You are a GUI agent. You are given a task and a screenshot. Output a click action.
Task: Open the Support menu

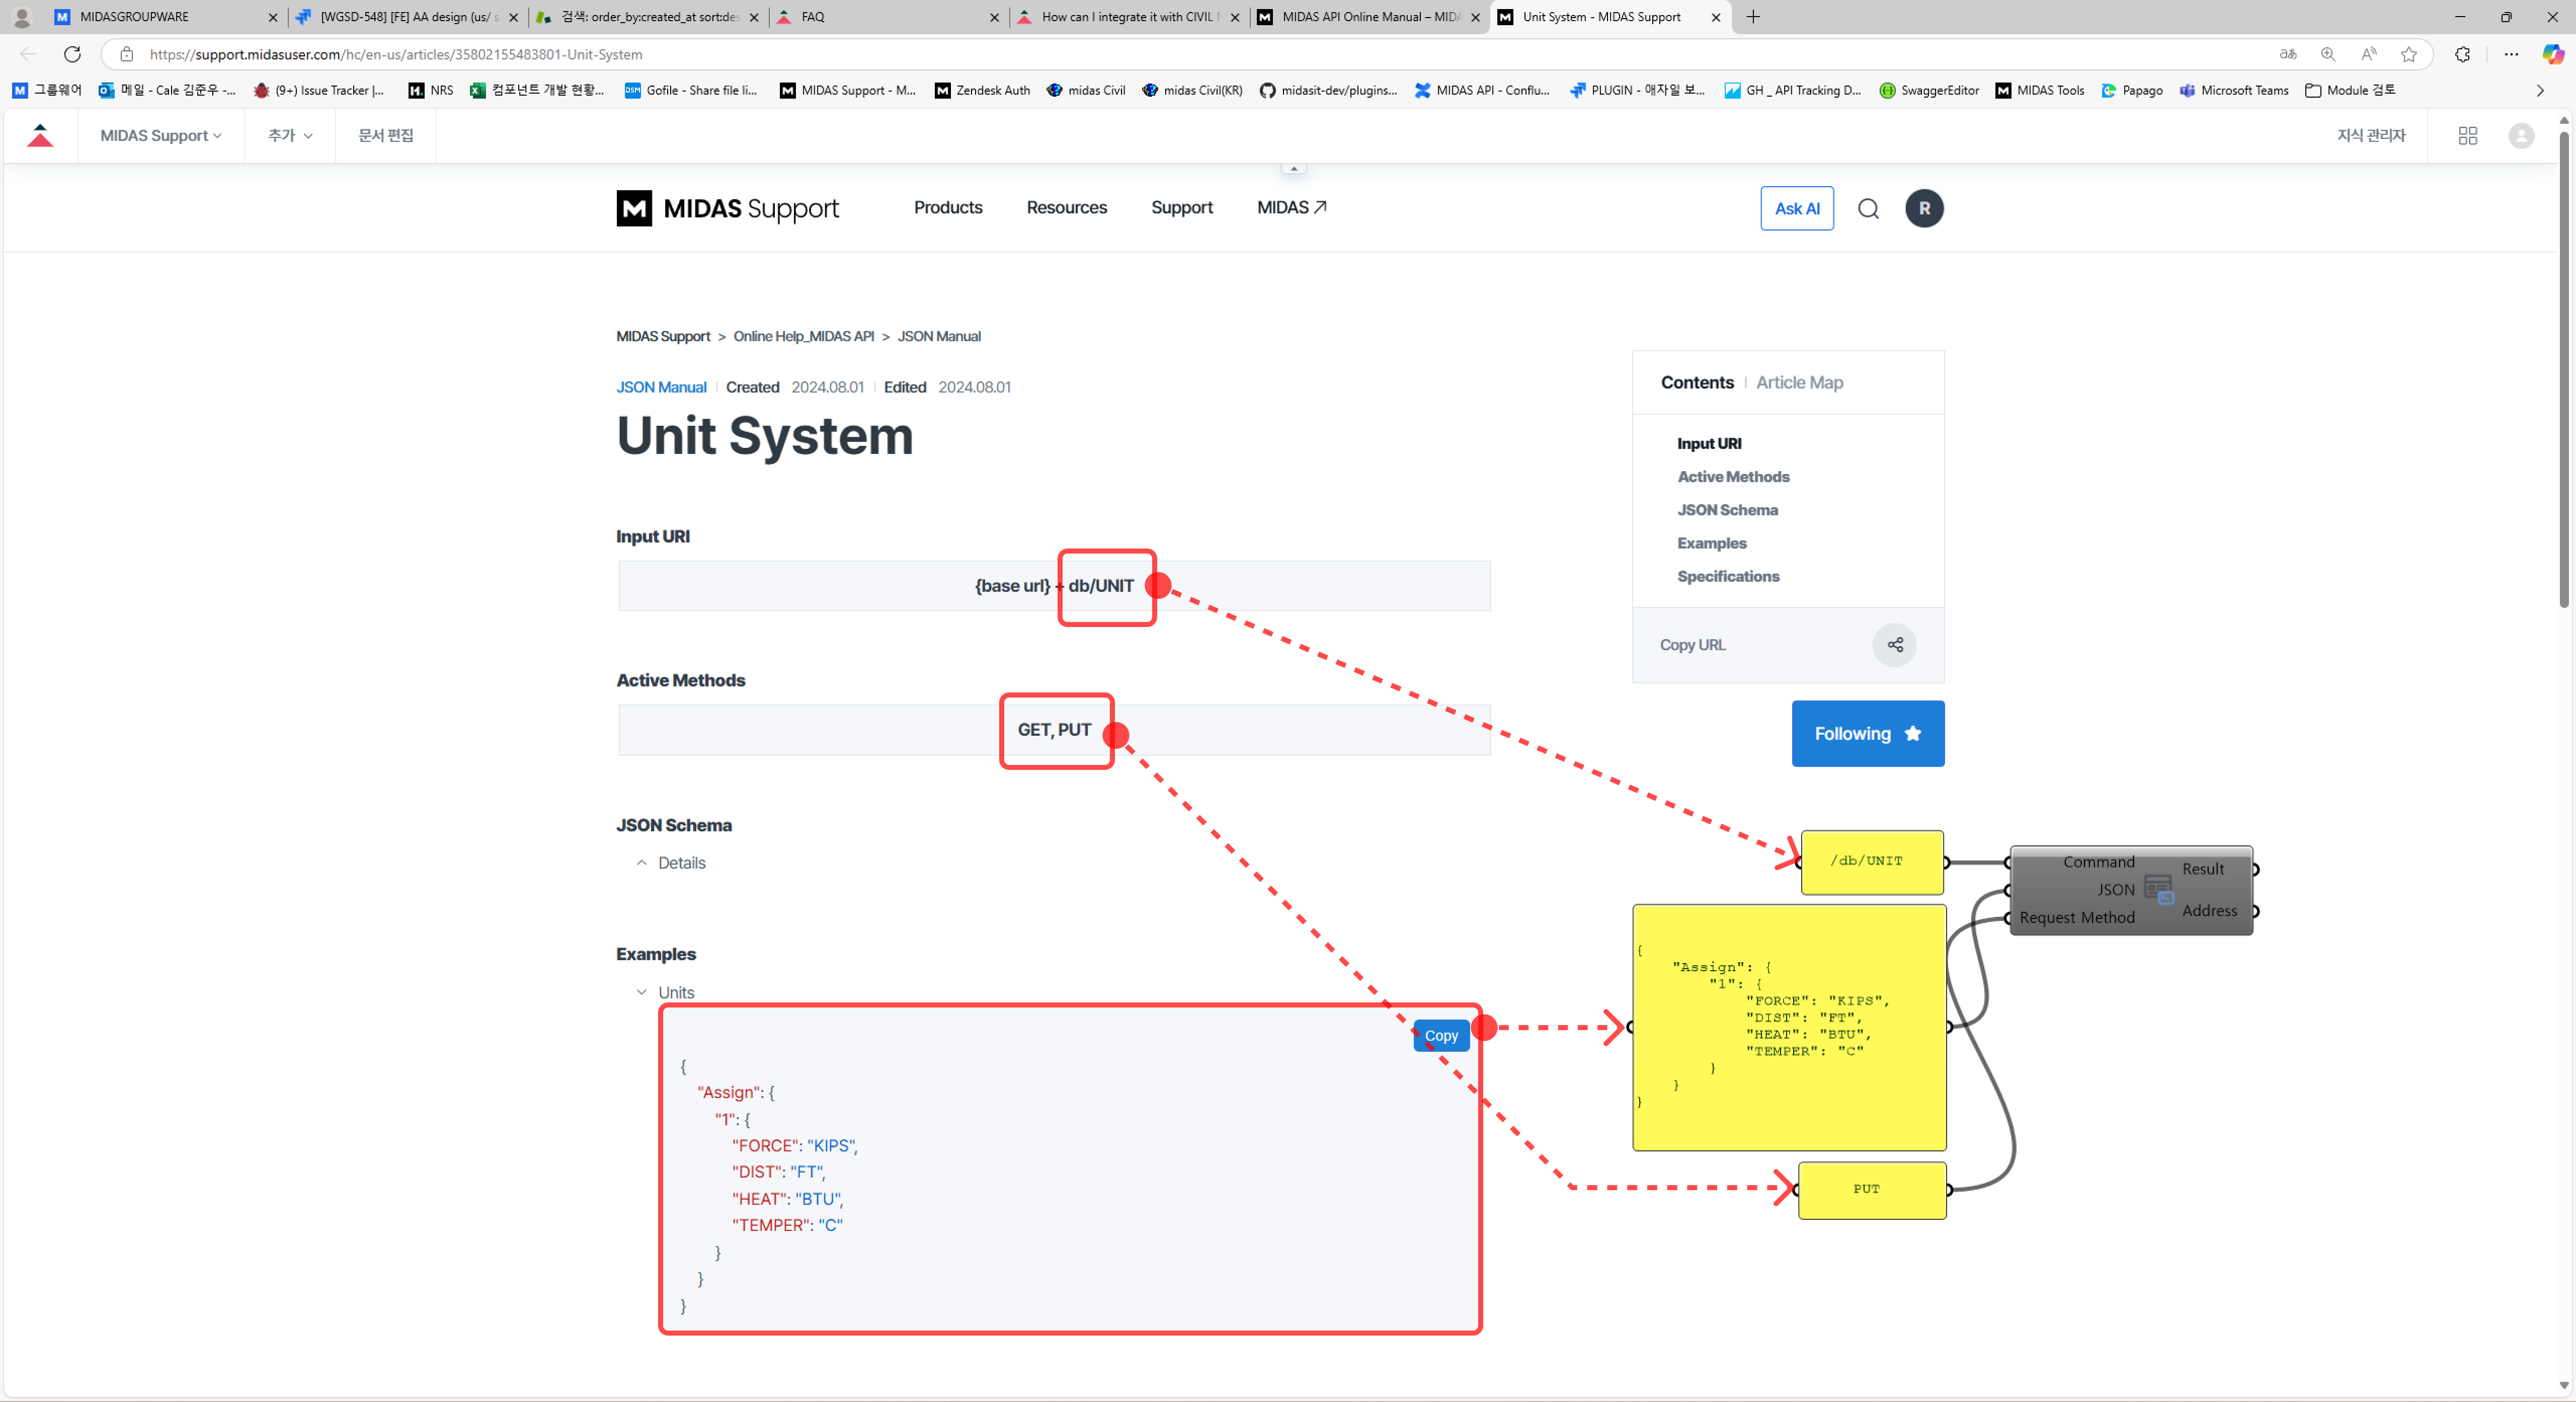(1181, 207)
